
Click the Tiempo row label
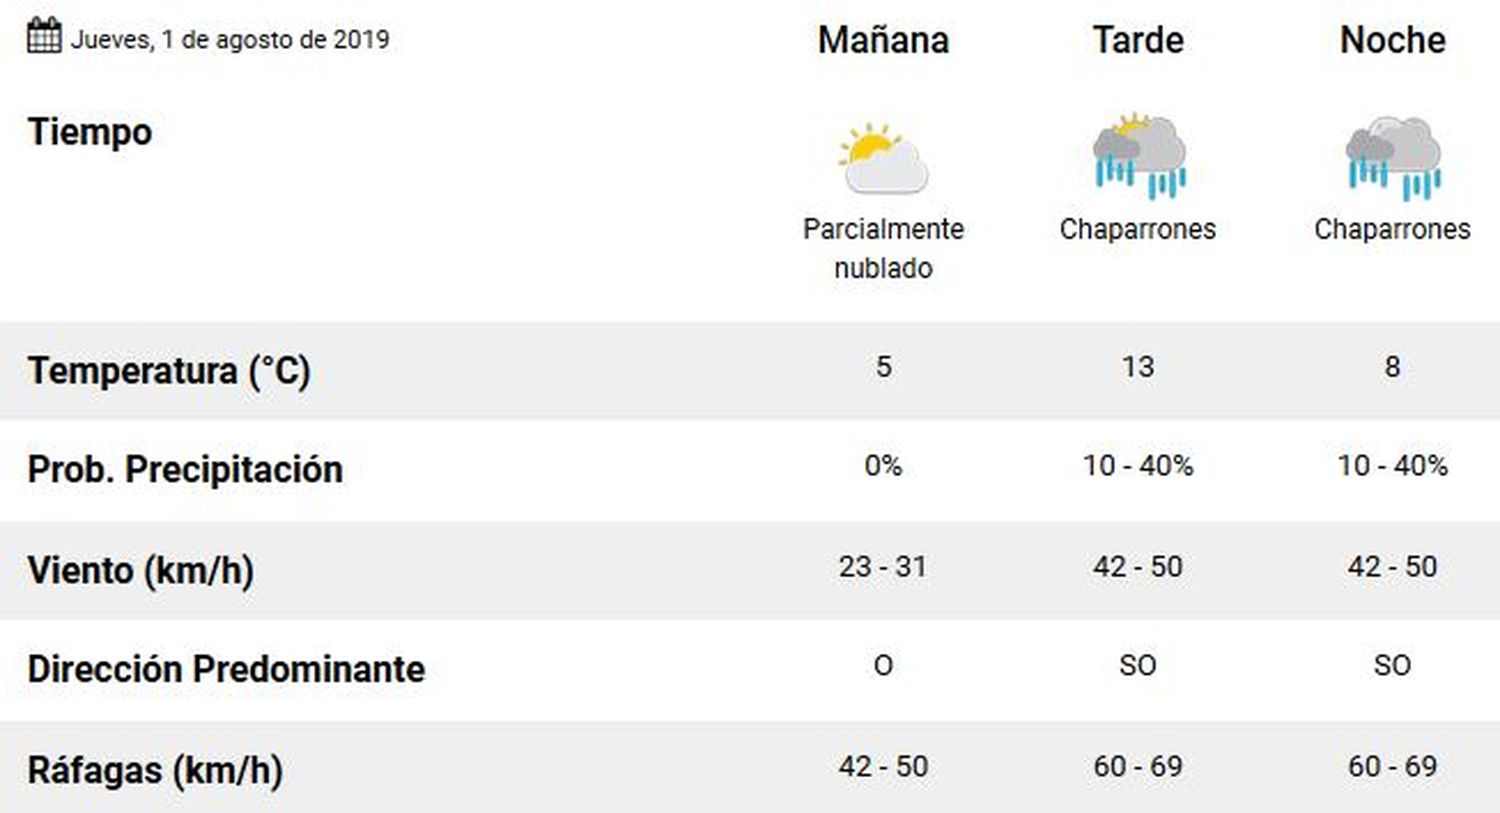90,132
